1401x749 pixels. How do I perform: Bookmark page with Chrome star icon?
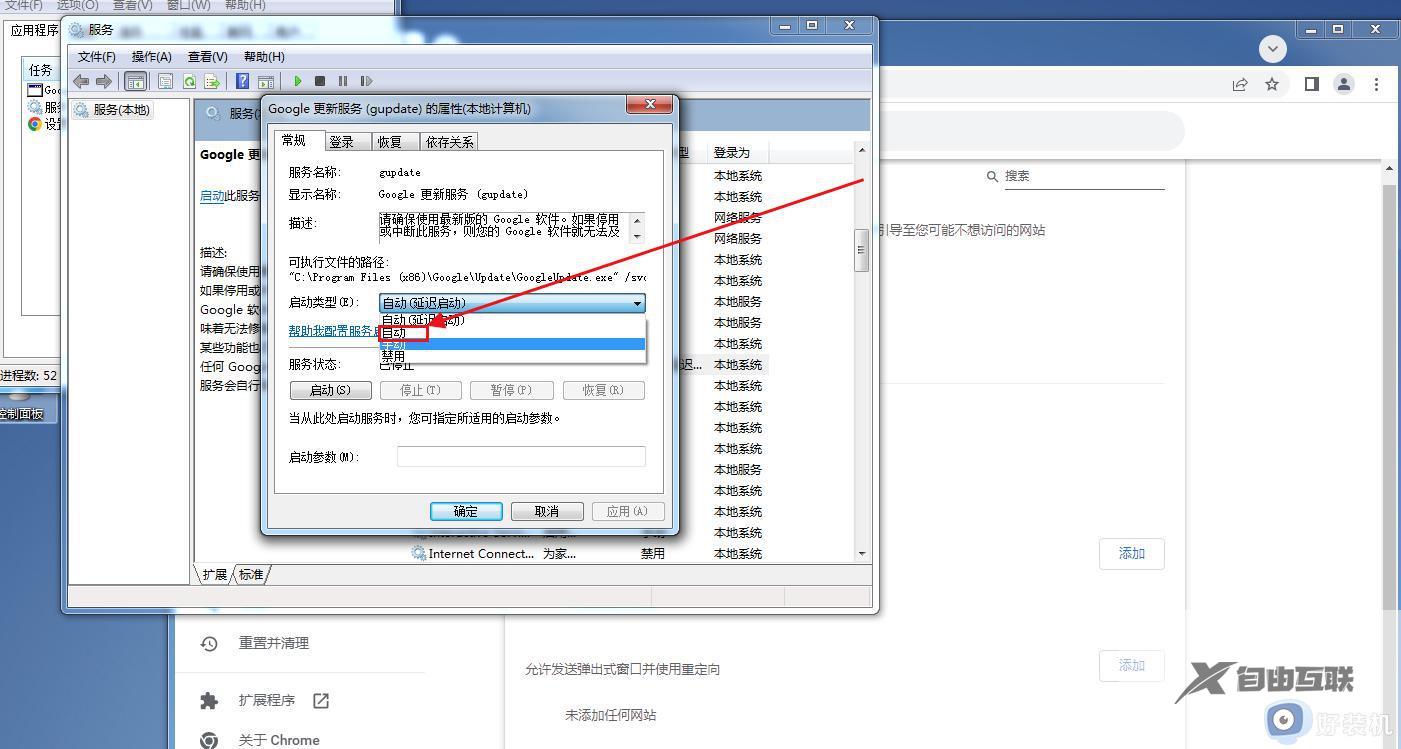coord(1272,84)
